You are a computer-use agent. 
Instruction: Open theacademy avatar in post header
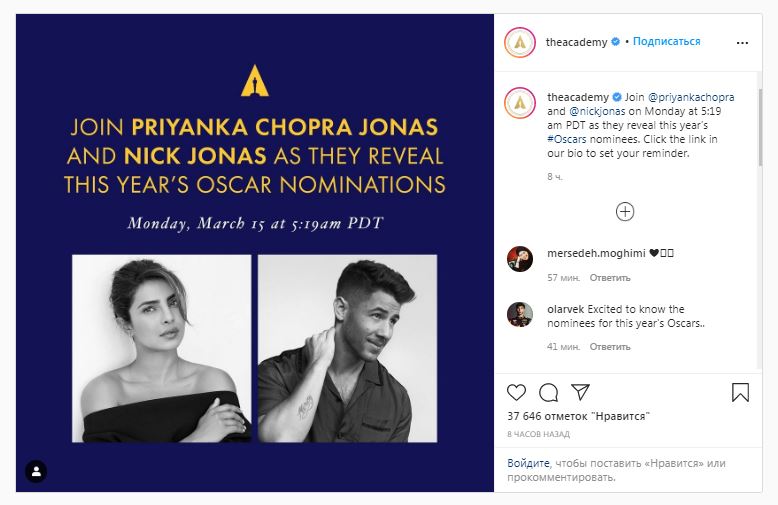pos(520,42)
